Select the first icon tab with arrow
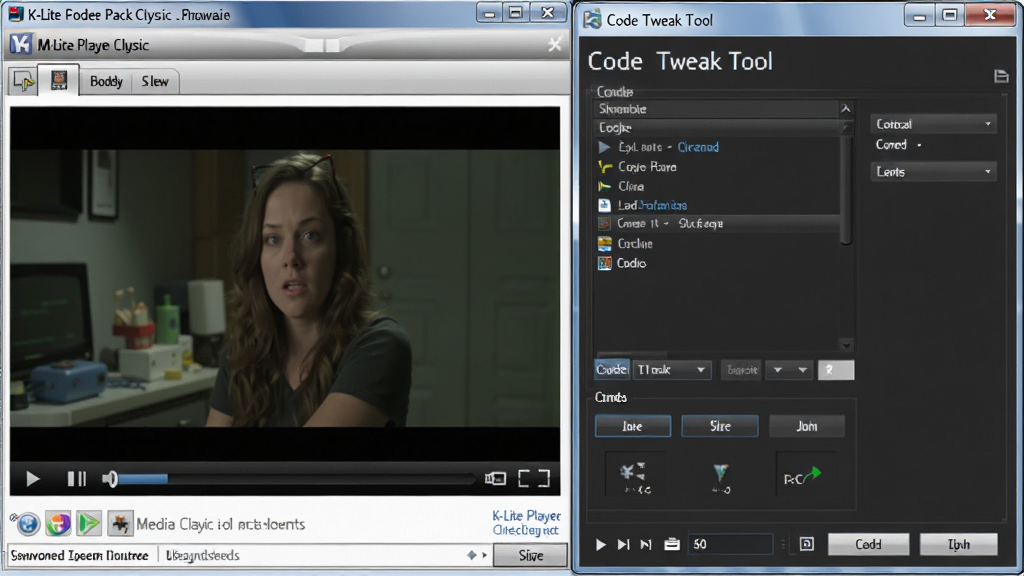The height and width of the screenshot is (576, 1024). (24, 81)
